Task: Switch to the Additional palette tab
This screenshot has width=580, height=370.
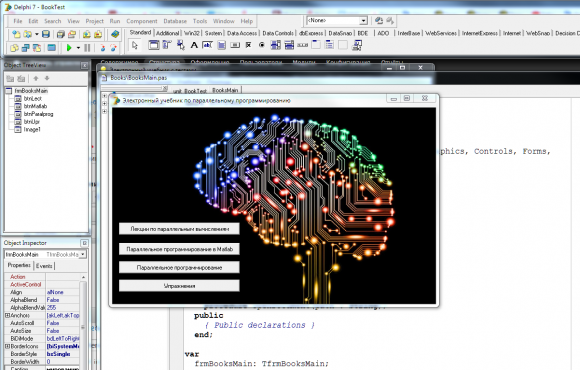Action: 167,33
